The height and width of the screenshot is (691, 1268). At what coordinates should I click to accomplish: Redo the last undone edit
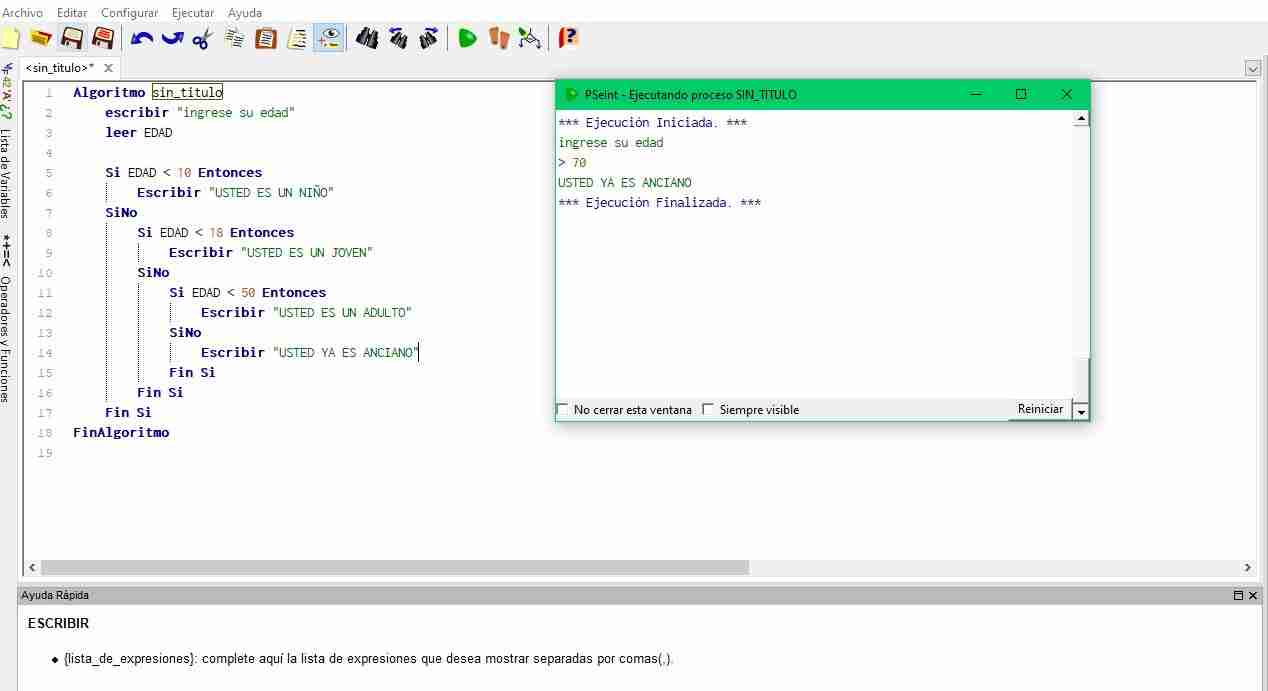coord(172,38)
